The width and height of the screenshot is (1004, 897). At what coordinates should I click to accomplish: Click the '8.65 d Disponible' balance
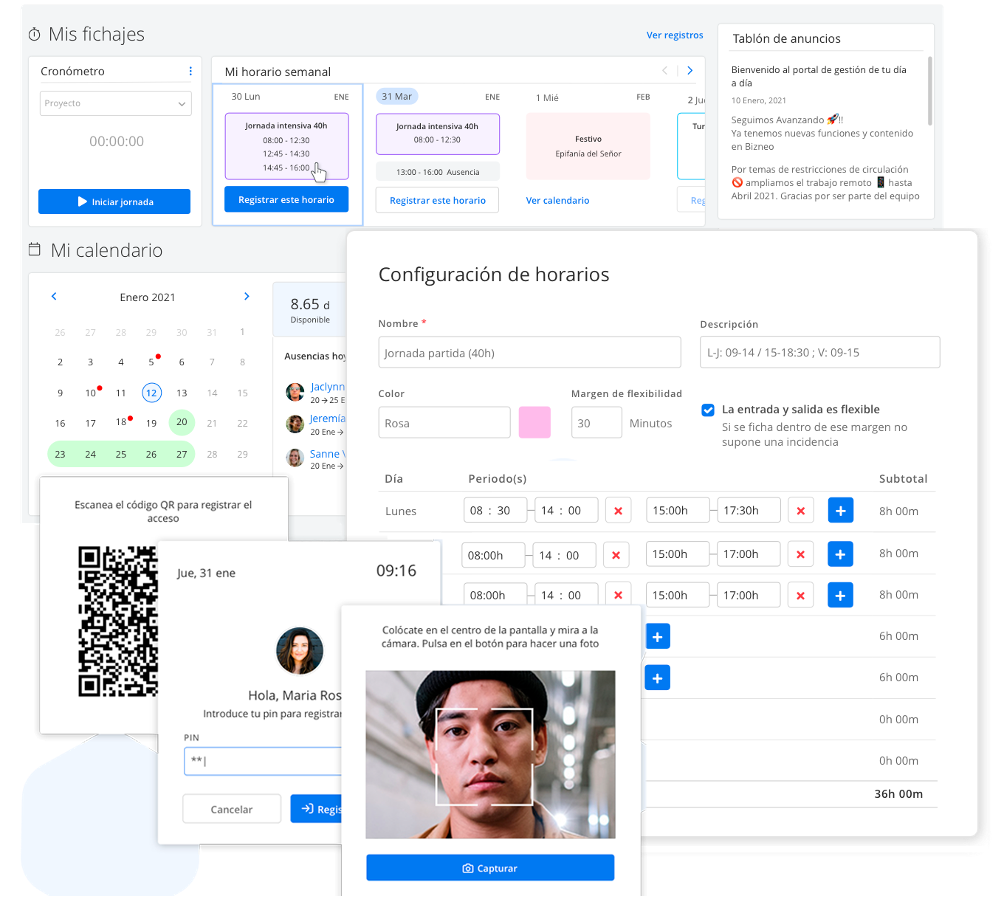(311, 310)
